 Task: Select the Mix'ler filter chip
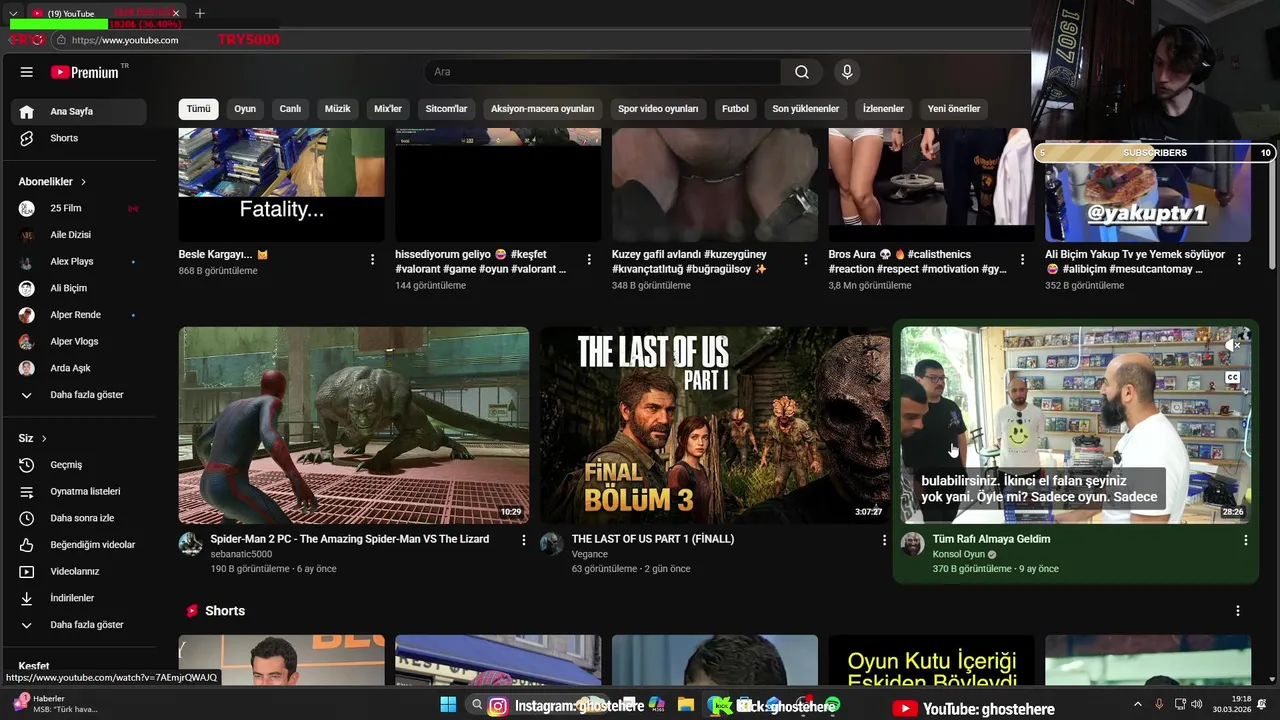tap(388, 109)
